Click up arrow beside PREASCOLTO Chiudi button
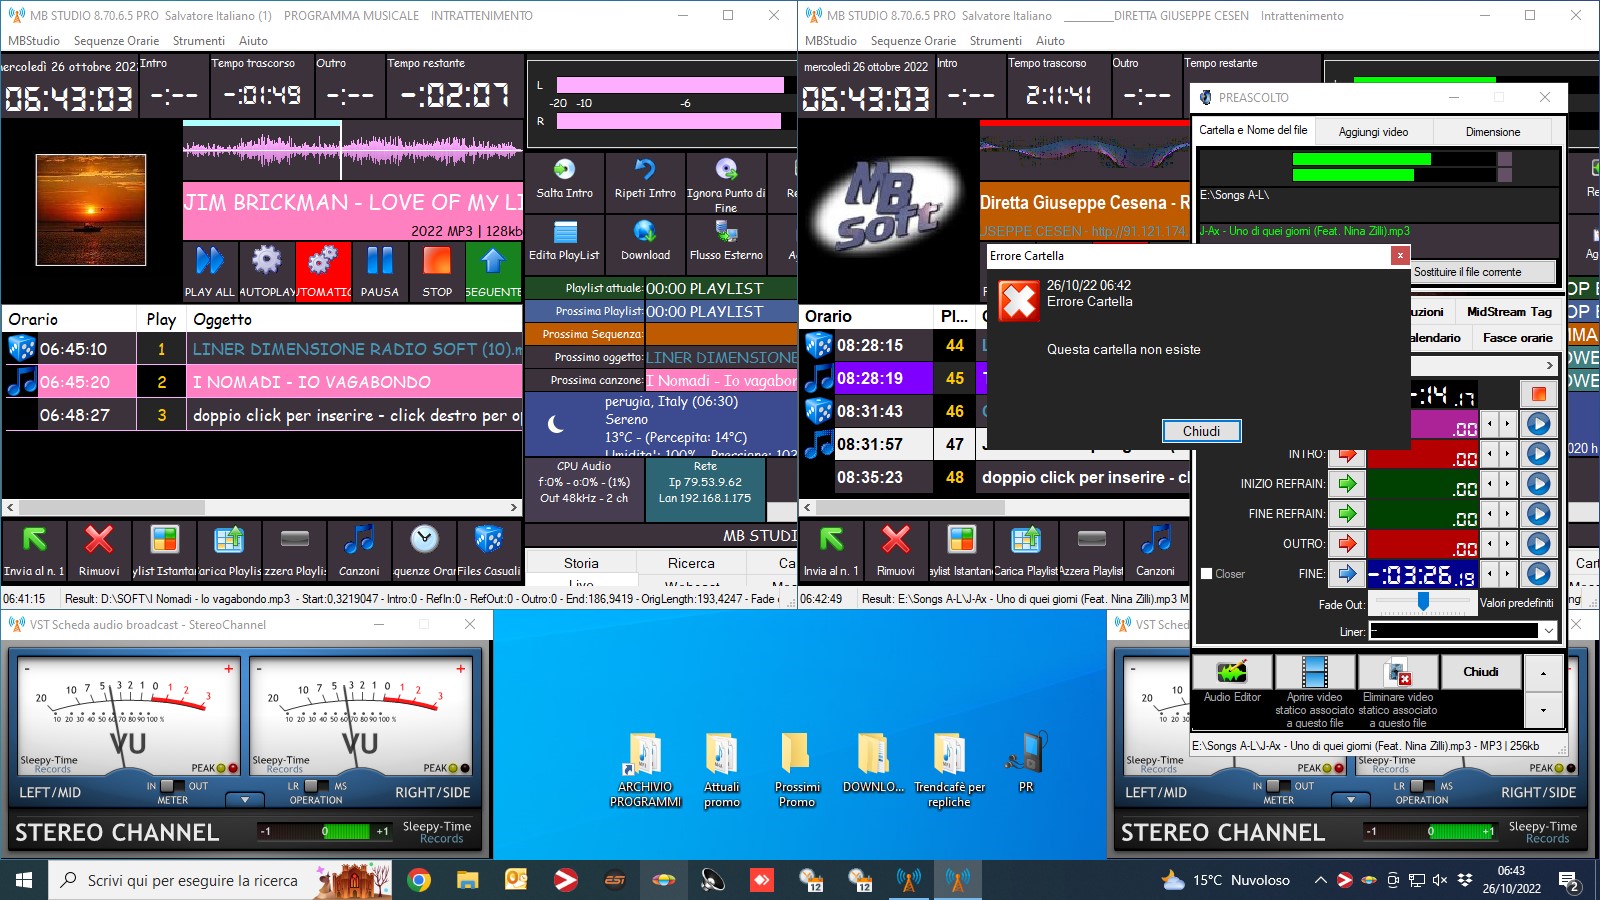This screenshot has width=1600, height=900. (x=1543, y=673)
